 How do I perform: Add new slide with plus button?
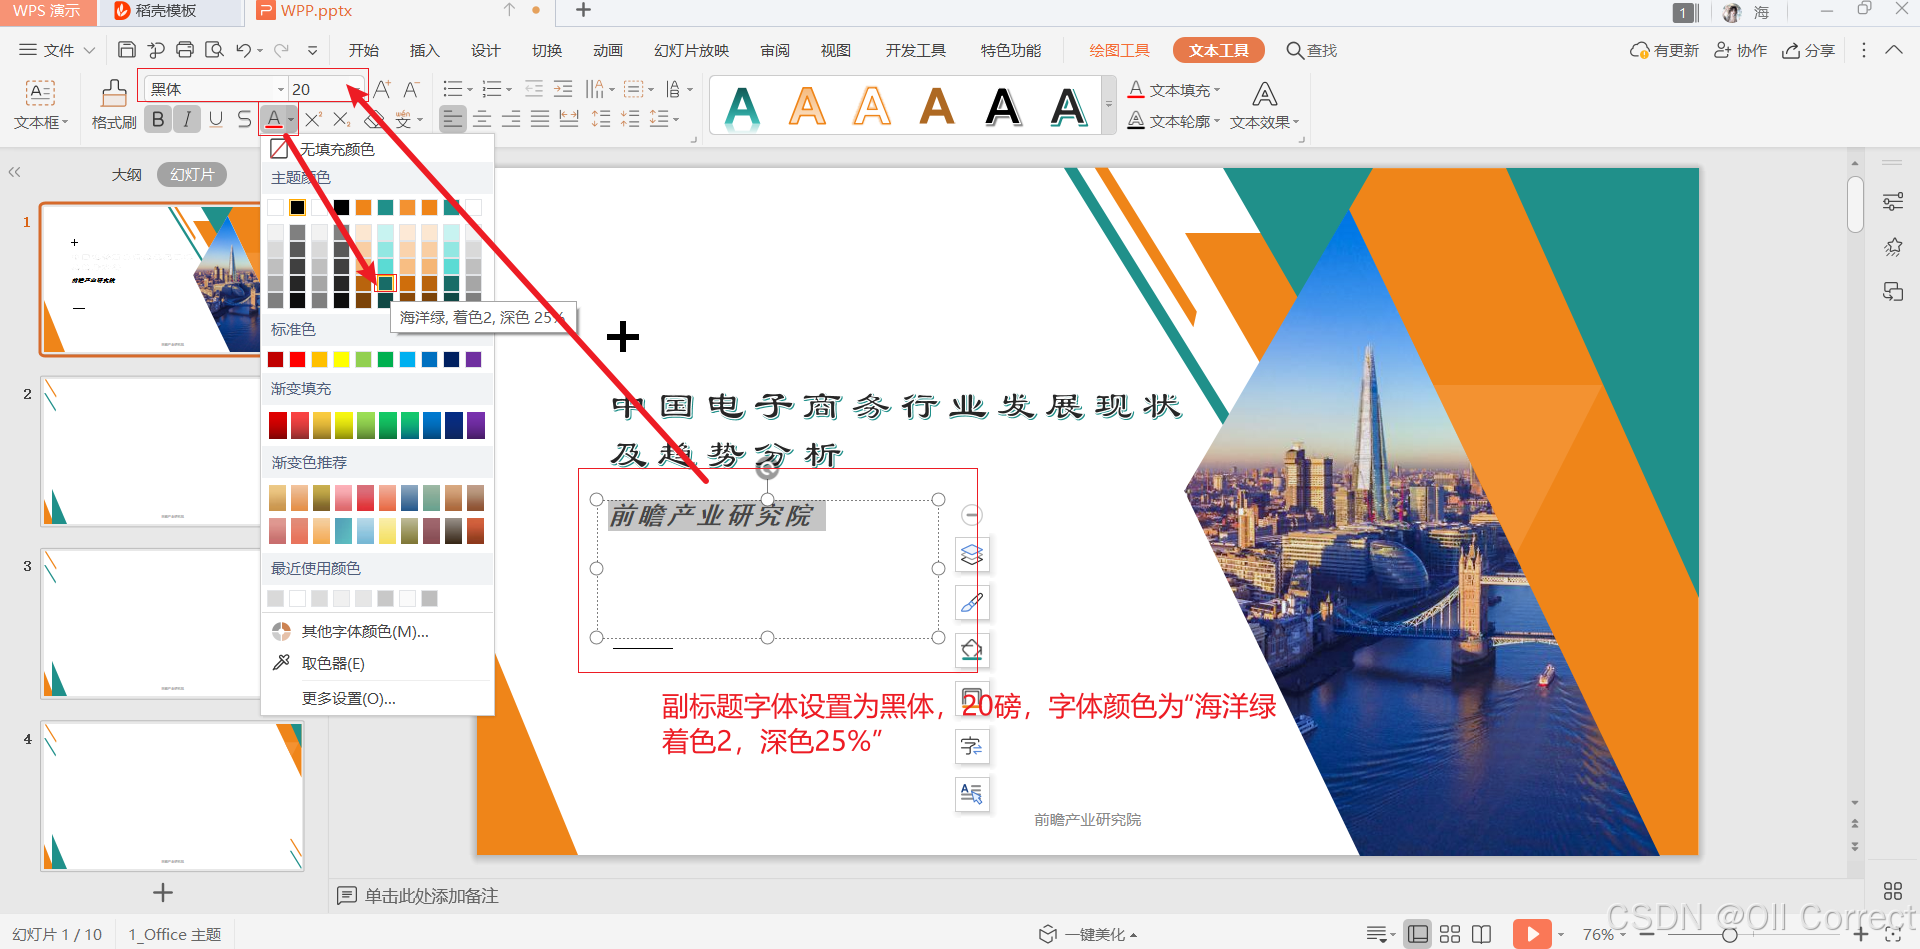click(x=163, y=892)
